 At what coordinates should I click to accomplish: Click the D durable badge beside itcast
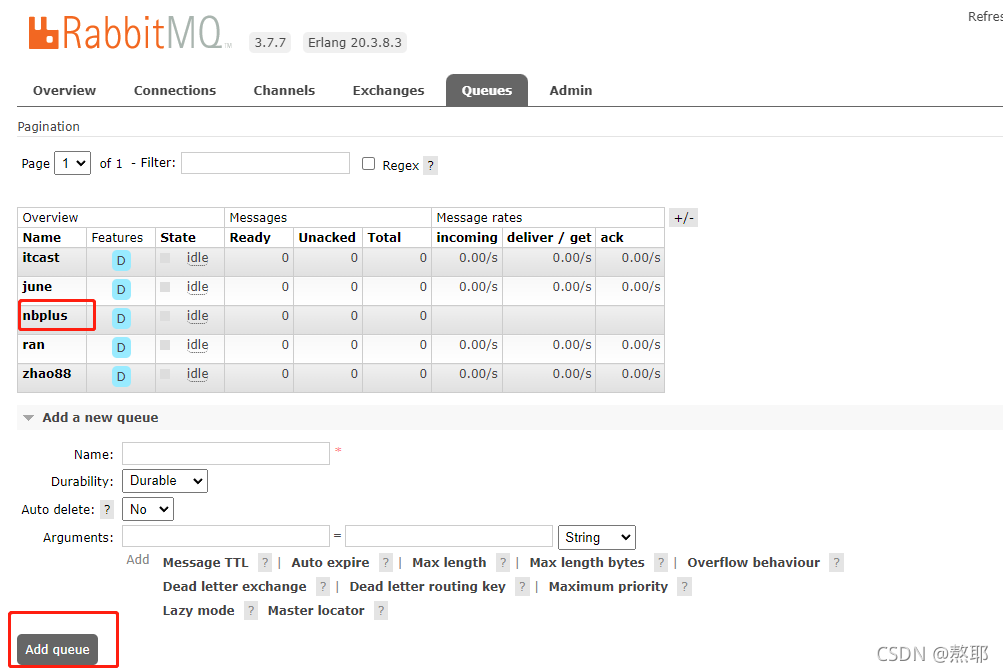(120, 259)
